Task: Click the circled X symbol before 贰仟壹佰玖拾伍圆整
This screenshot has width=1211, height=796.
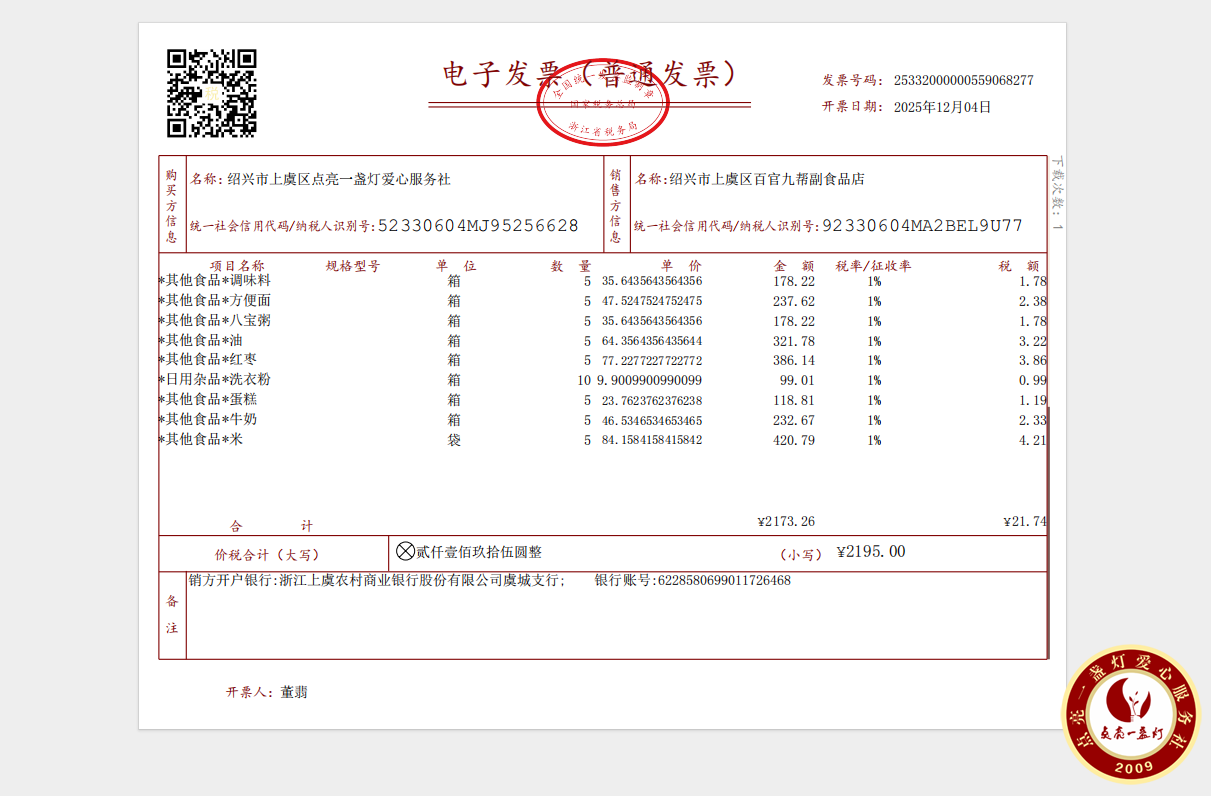Action: click(405, 551)
